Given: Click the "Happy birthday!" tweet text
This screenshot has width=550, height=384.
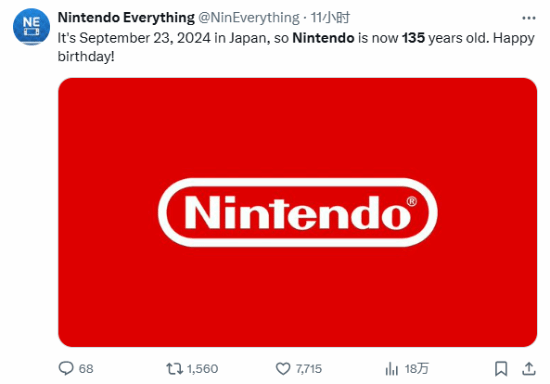Looking at the screenshot, I should [x=296, y=47].
